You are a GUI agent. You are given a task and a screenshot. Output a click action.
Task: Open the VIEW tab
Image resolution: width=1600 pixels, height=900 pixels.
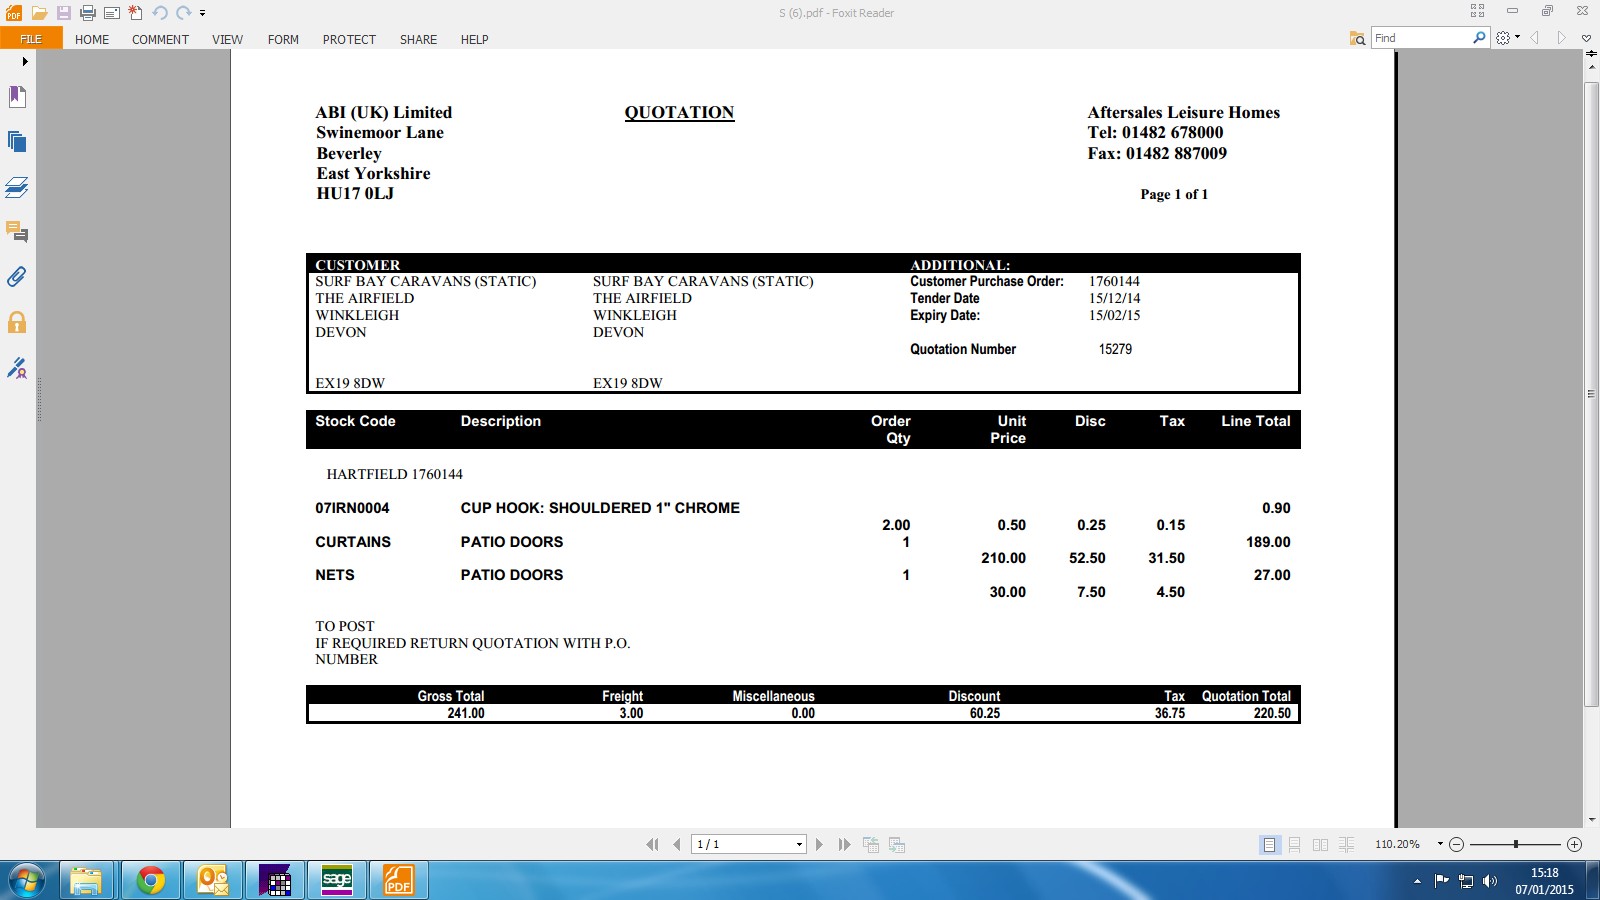227,39
